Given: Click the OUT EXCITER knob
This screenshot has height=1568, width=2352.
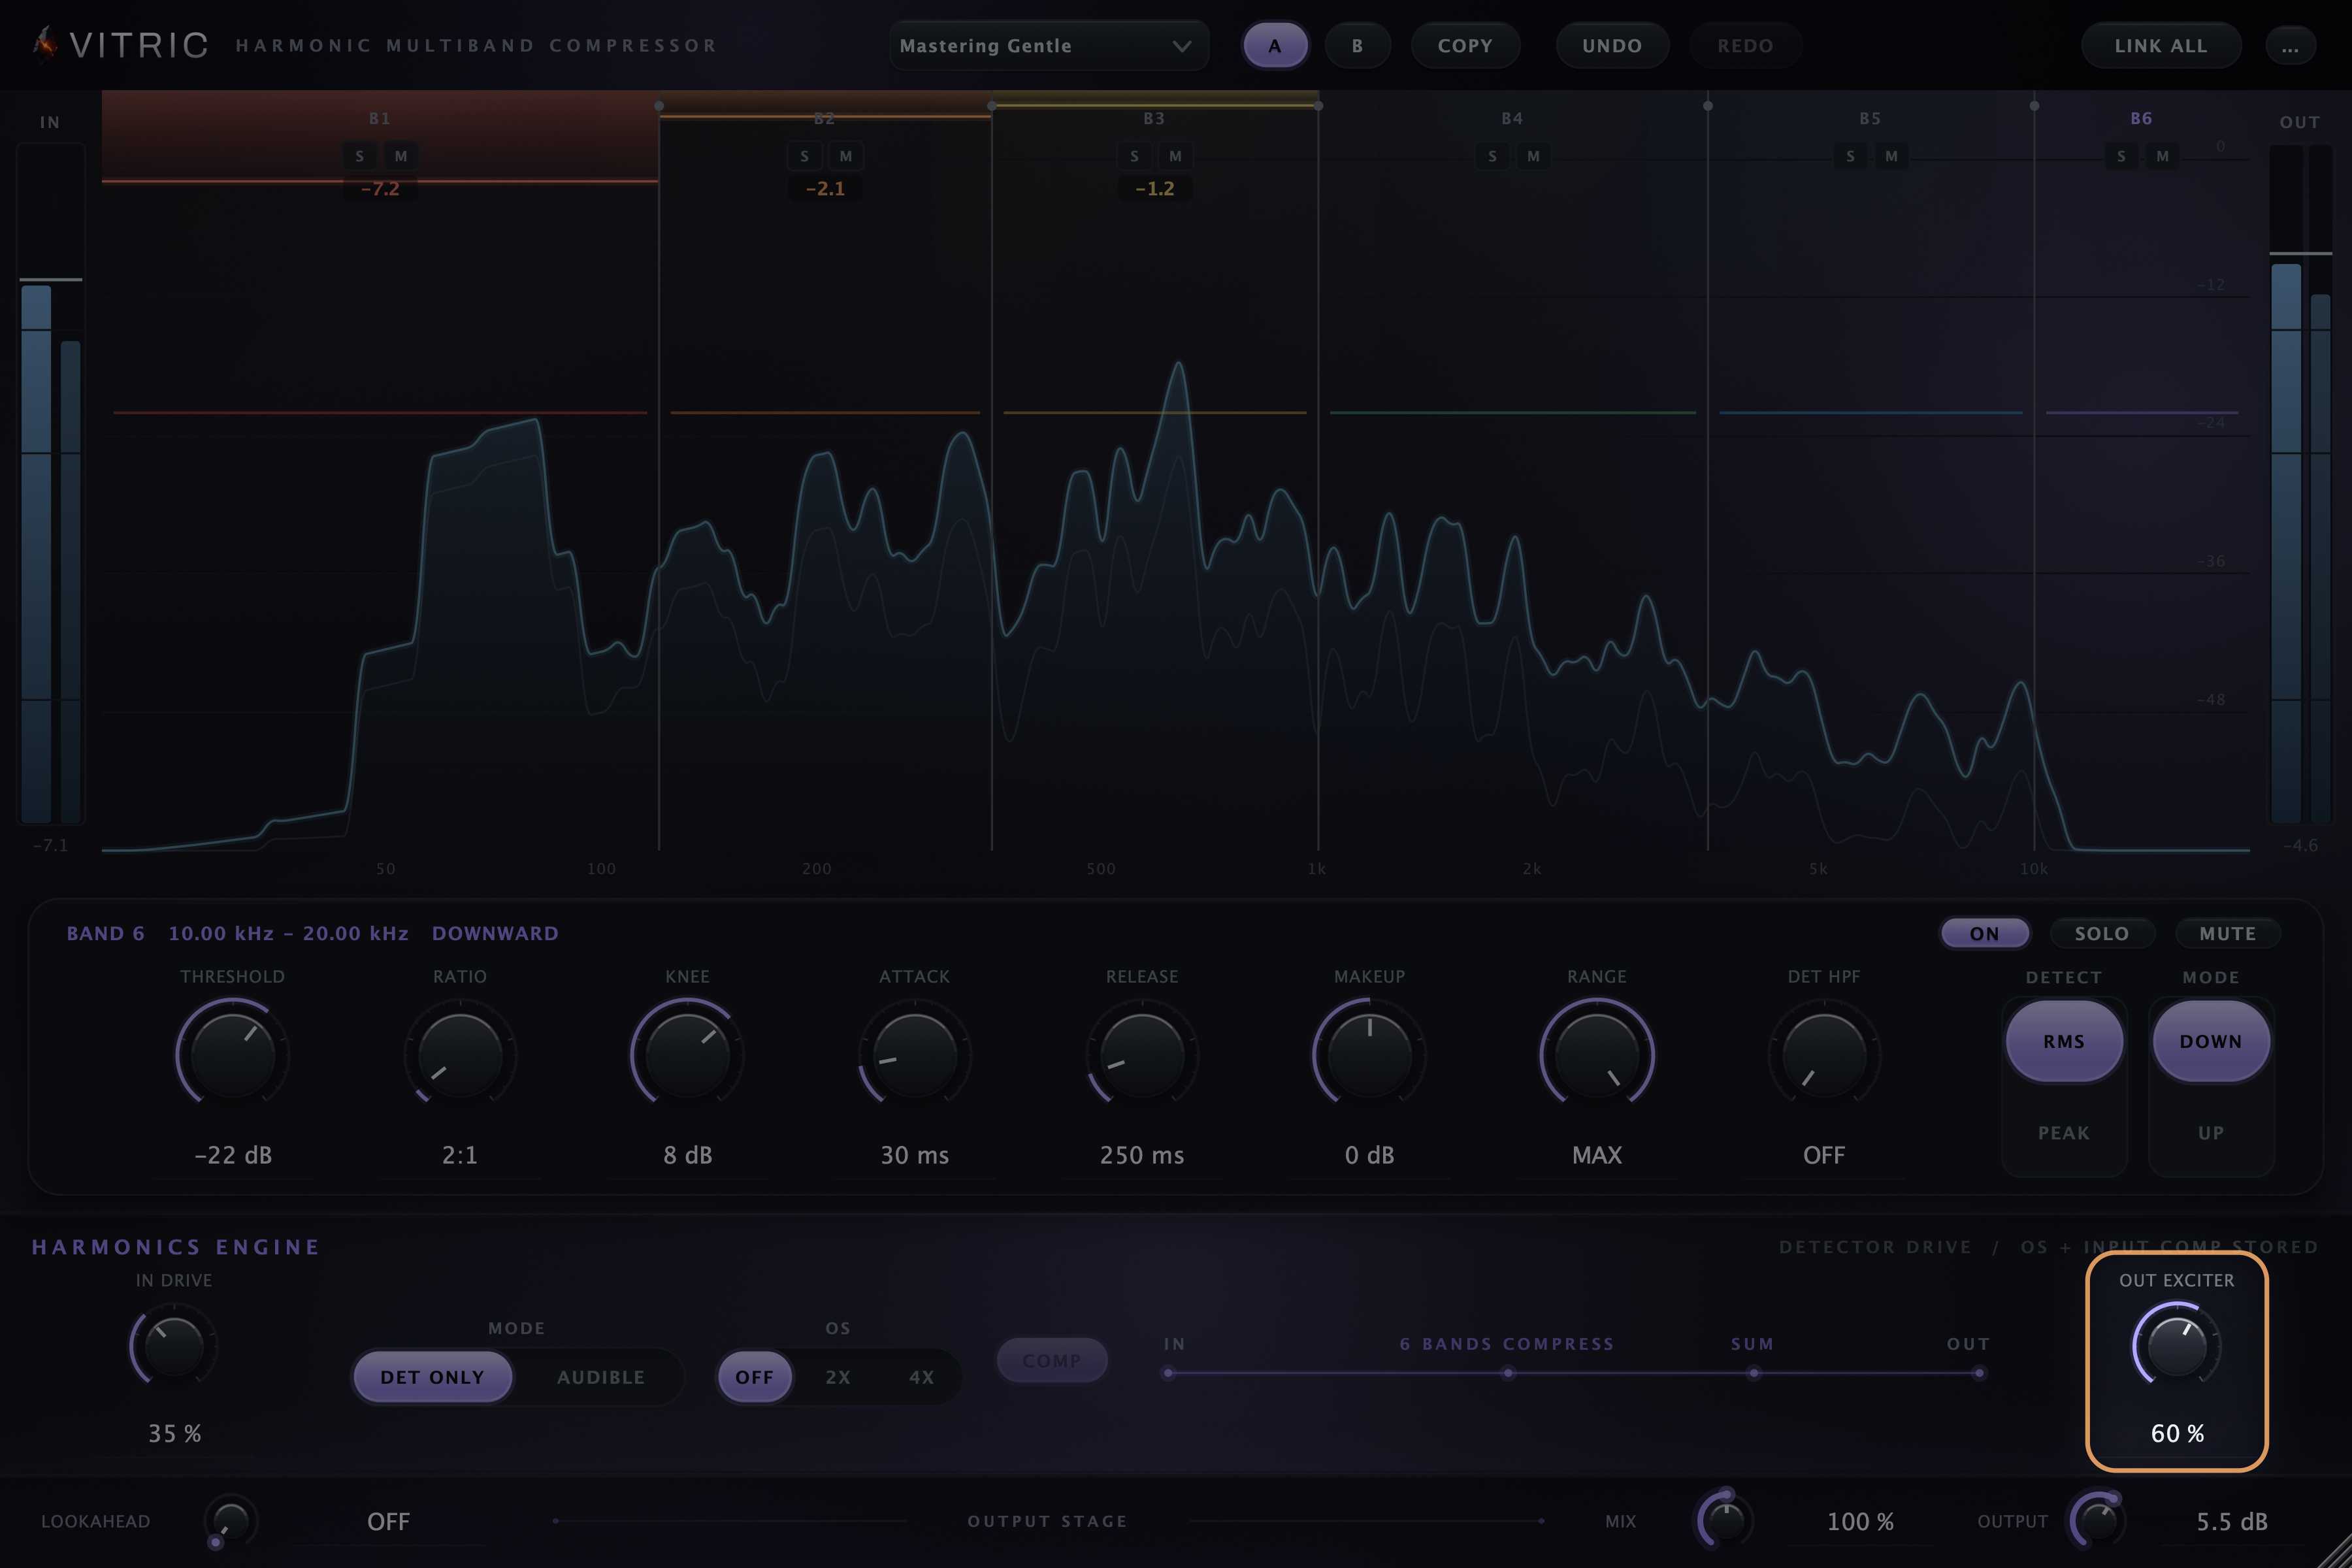Looking at the screenshot, I should click(x=2177, y=1345).
